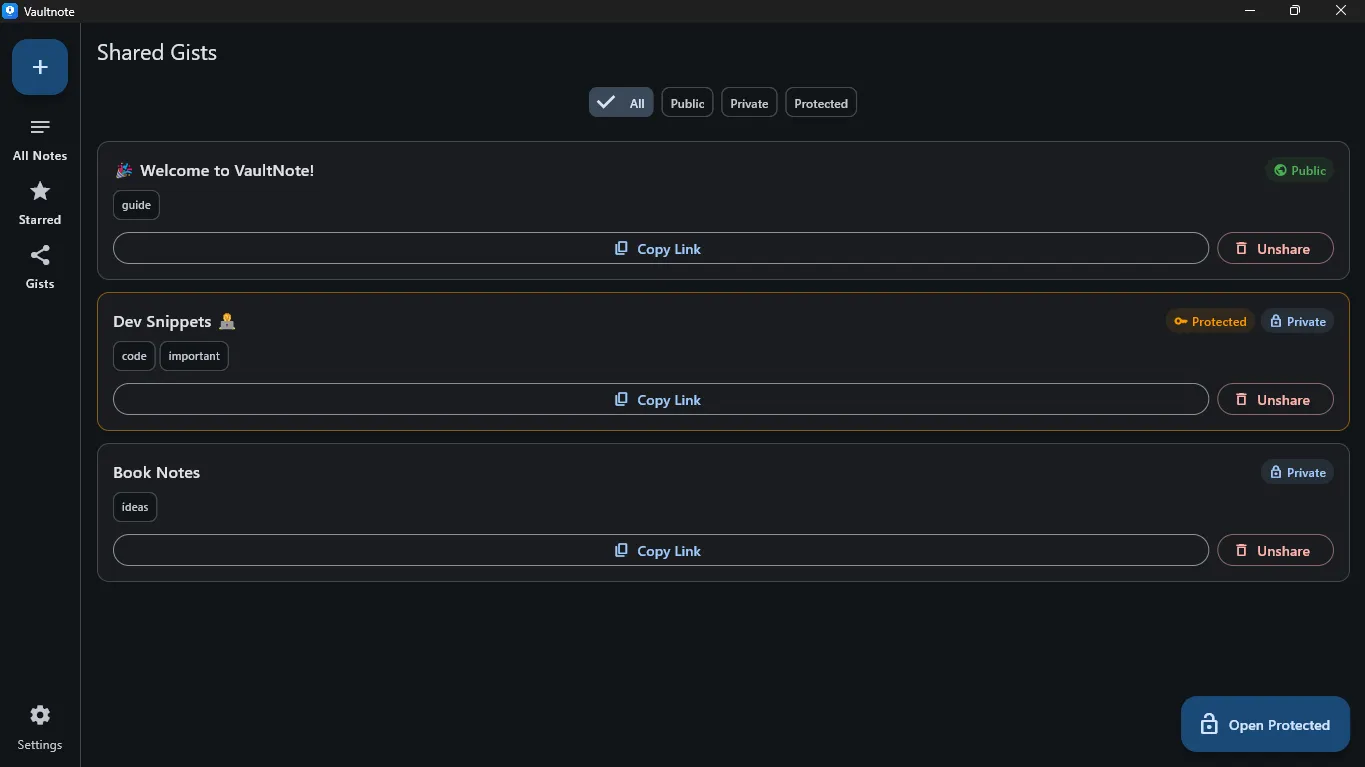
Task: Click the Public badge on Welcome to VaultNote
Action: tap(1299, 170)
